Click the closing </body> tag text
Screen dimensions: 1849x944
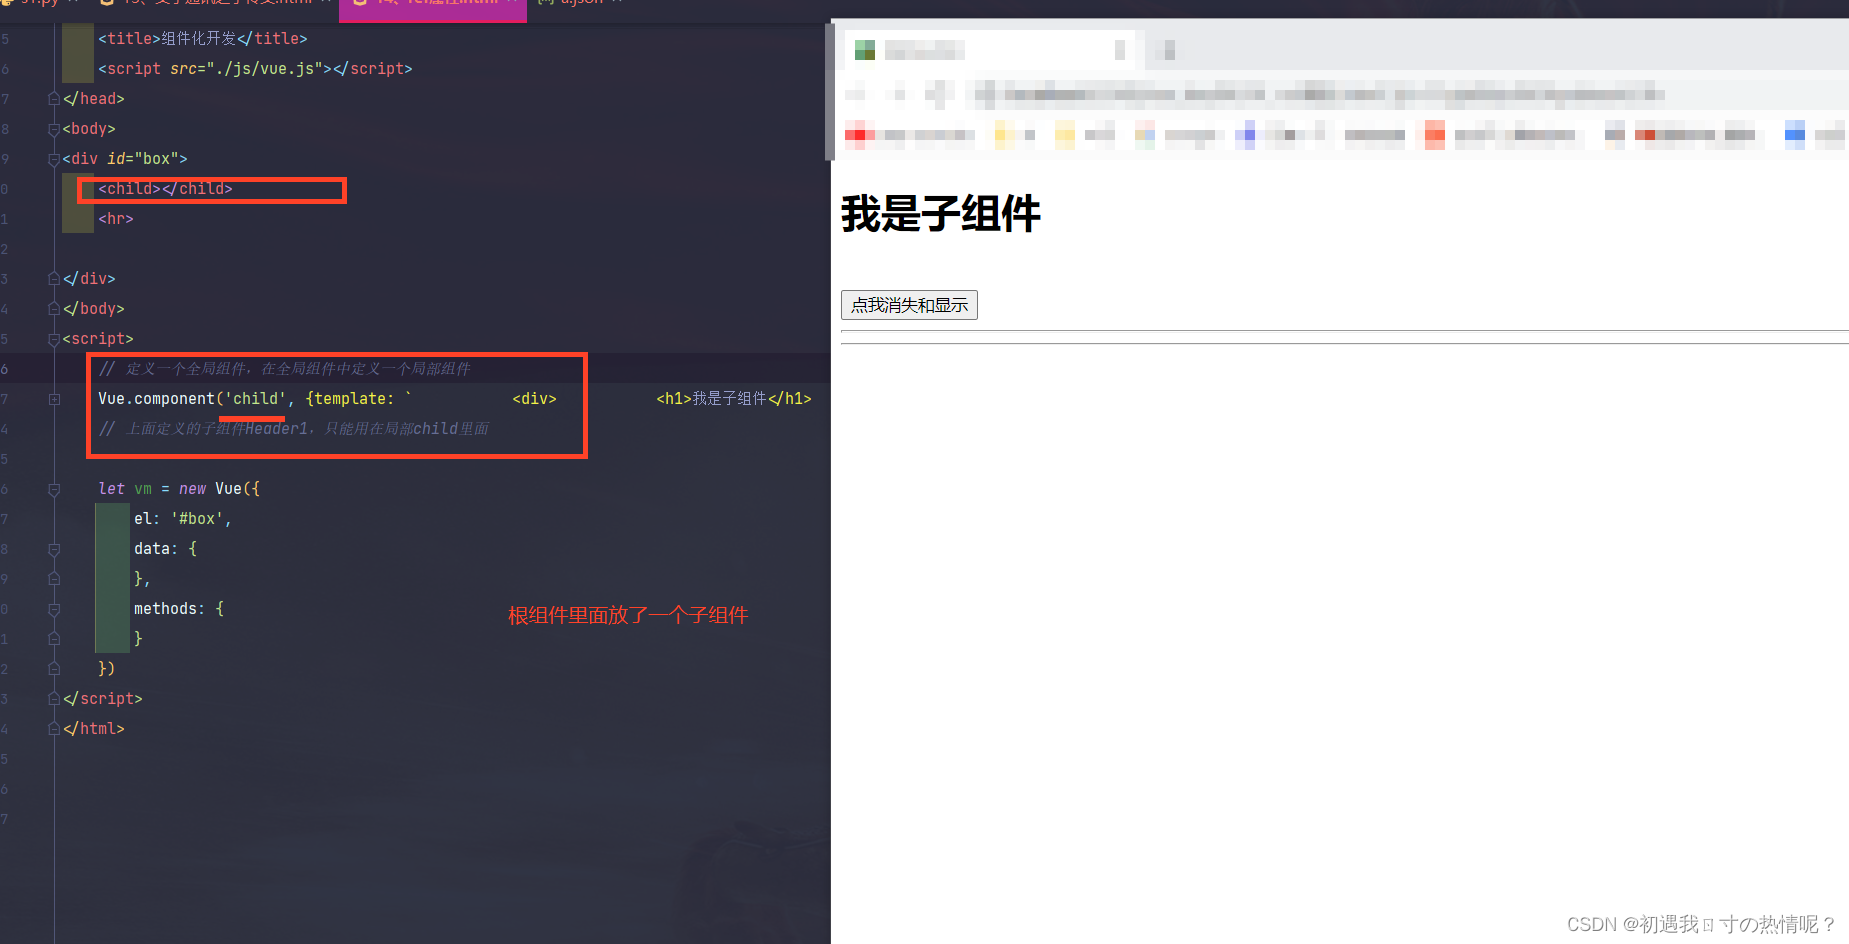[x=94, y=308]
